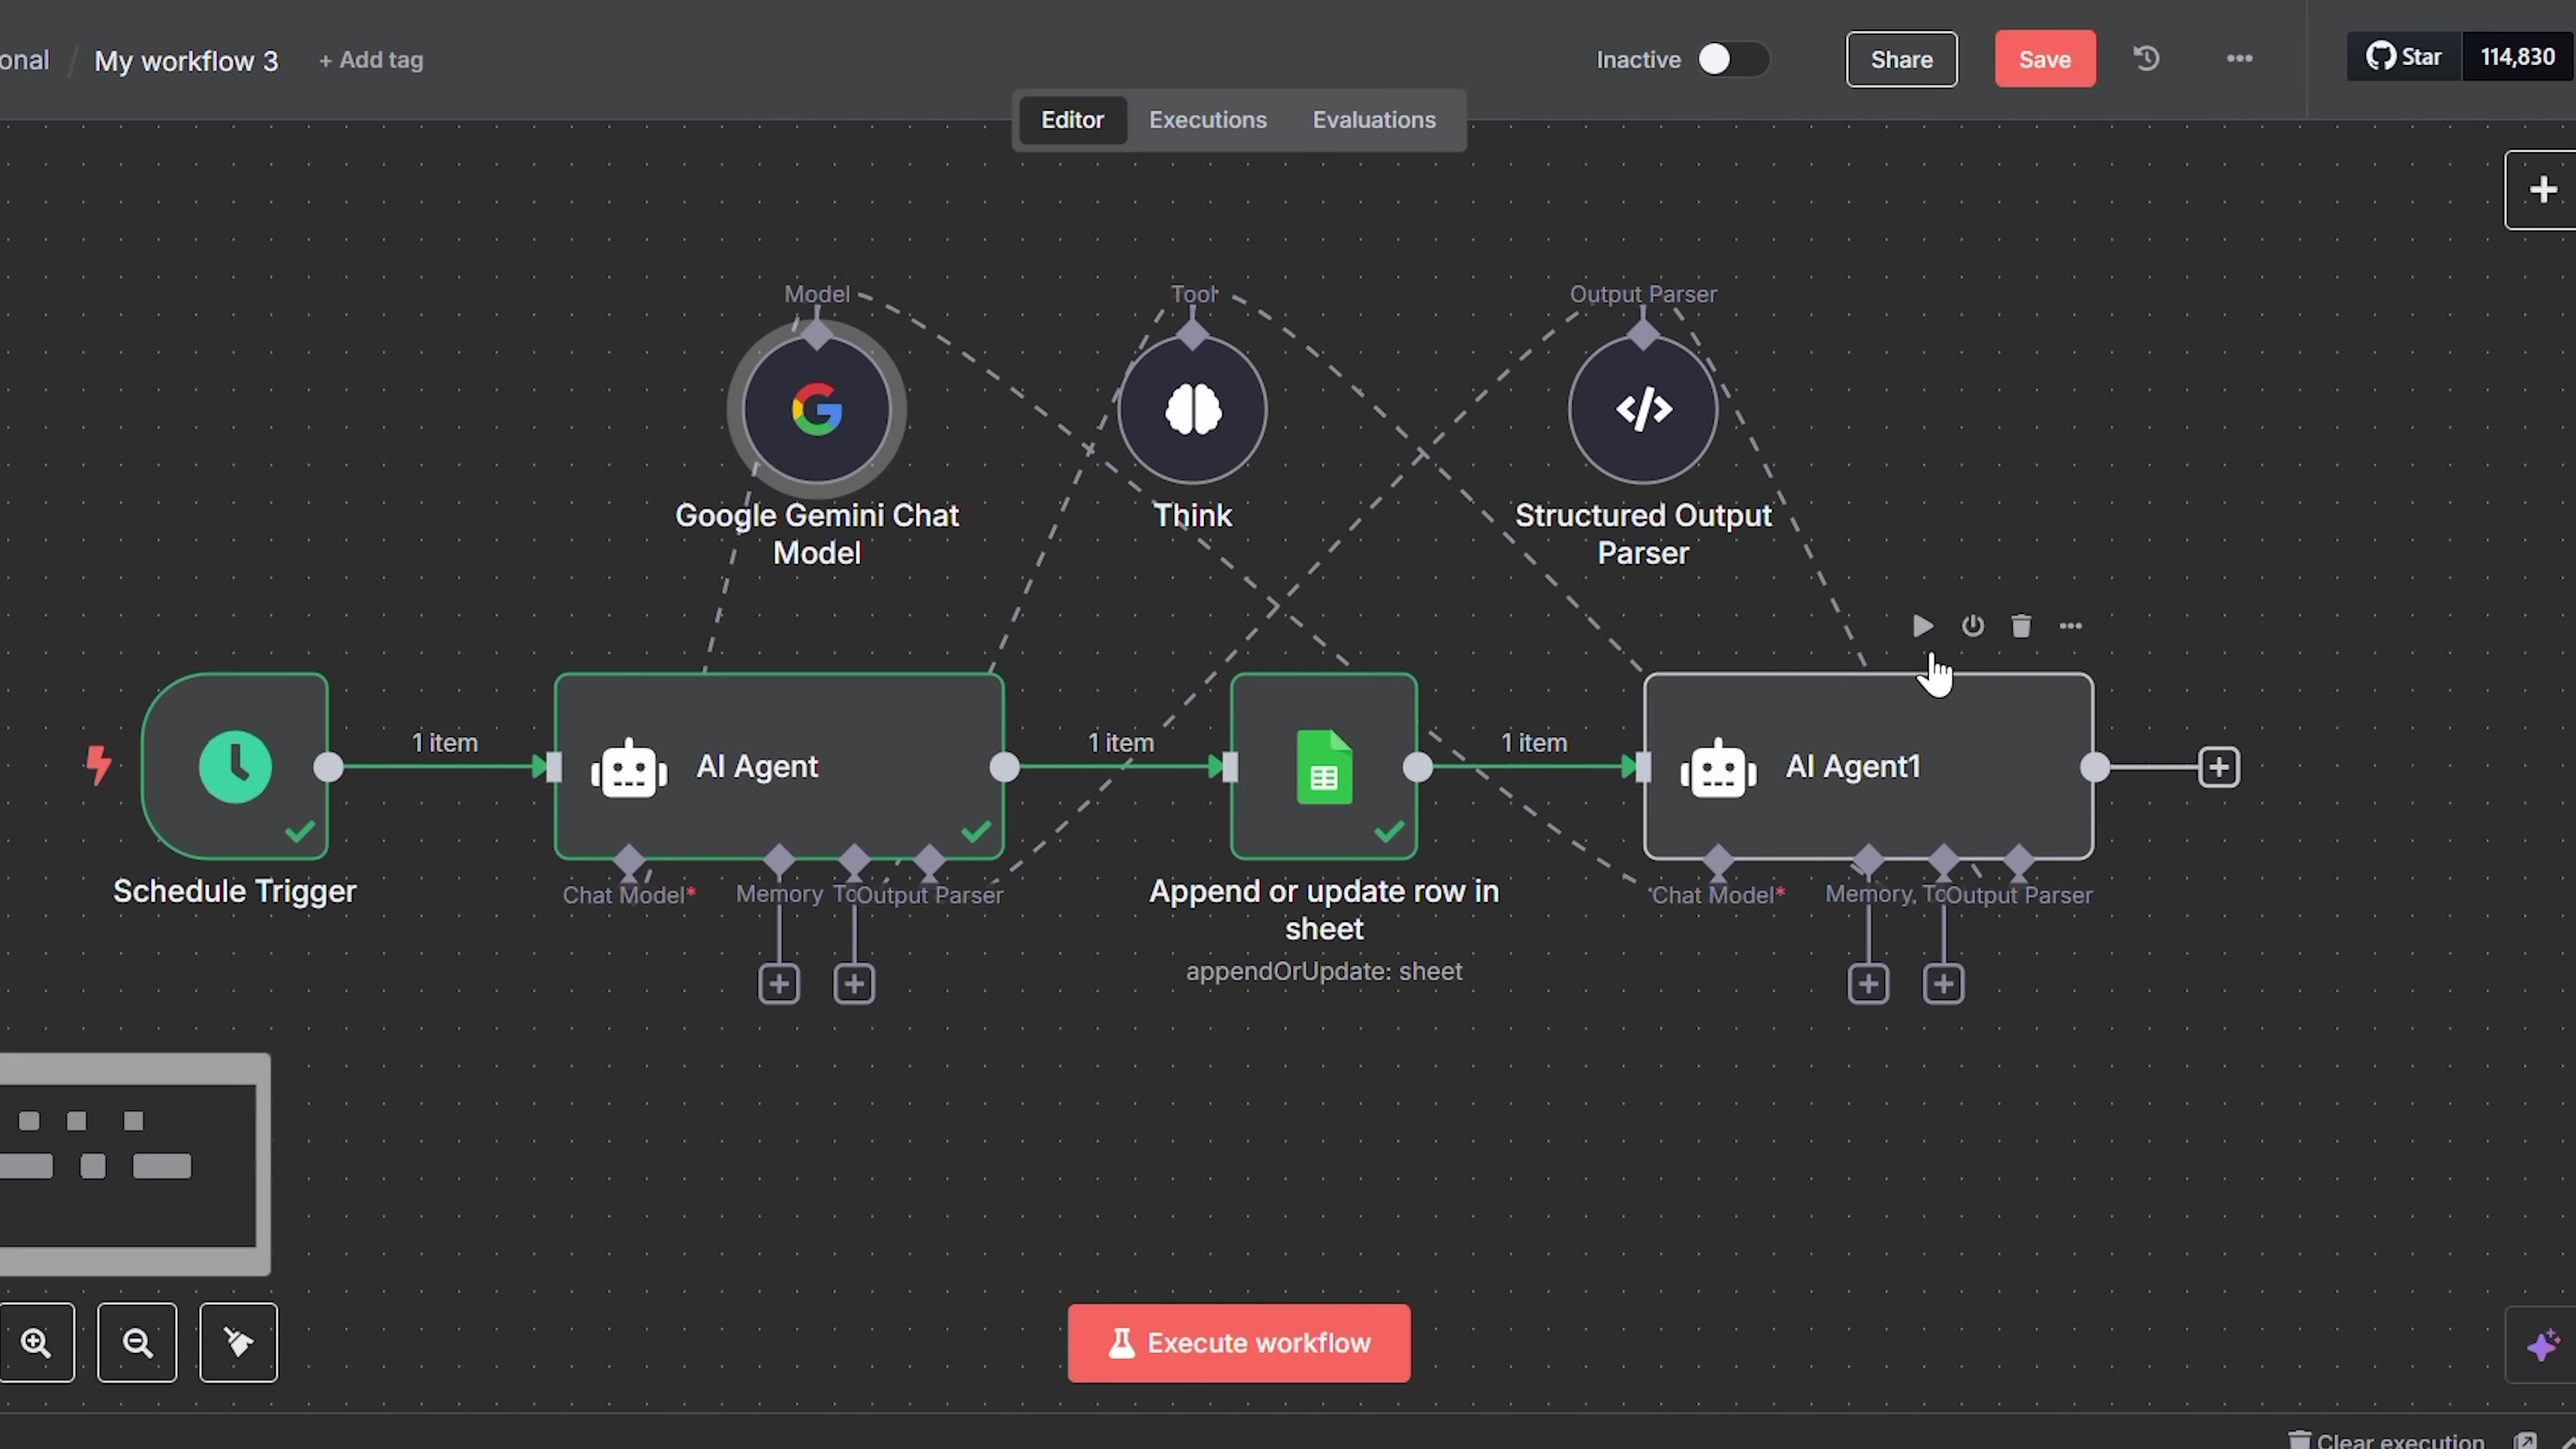Open the workflow three-dot options menu
The image size is (2576, 1449).
click(2239, 58)
